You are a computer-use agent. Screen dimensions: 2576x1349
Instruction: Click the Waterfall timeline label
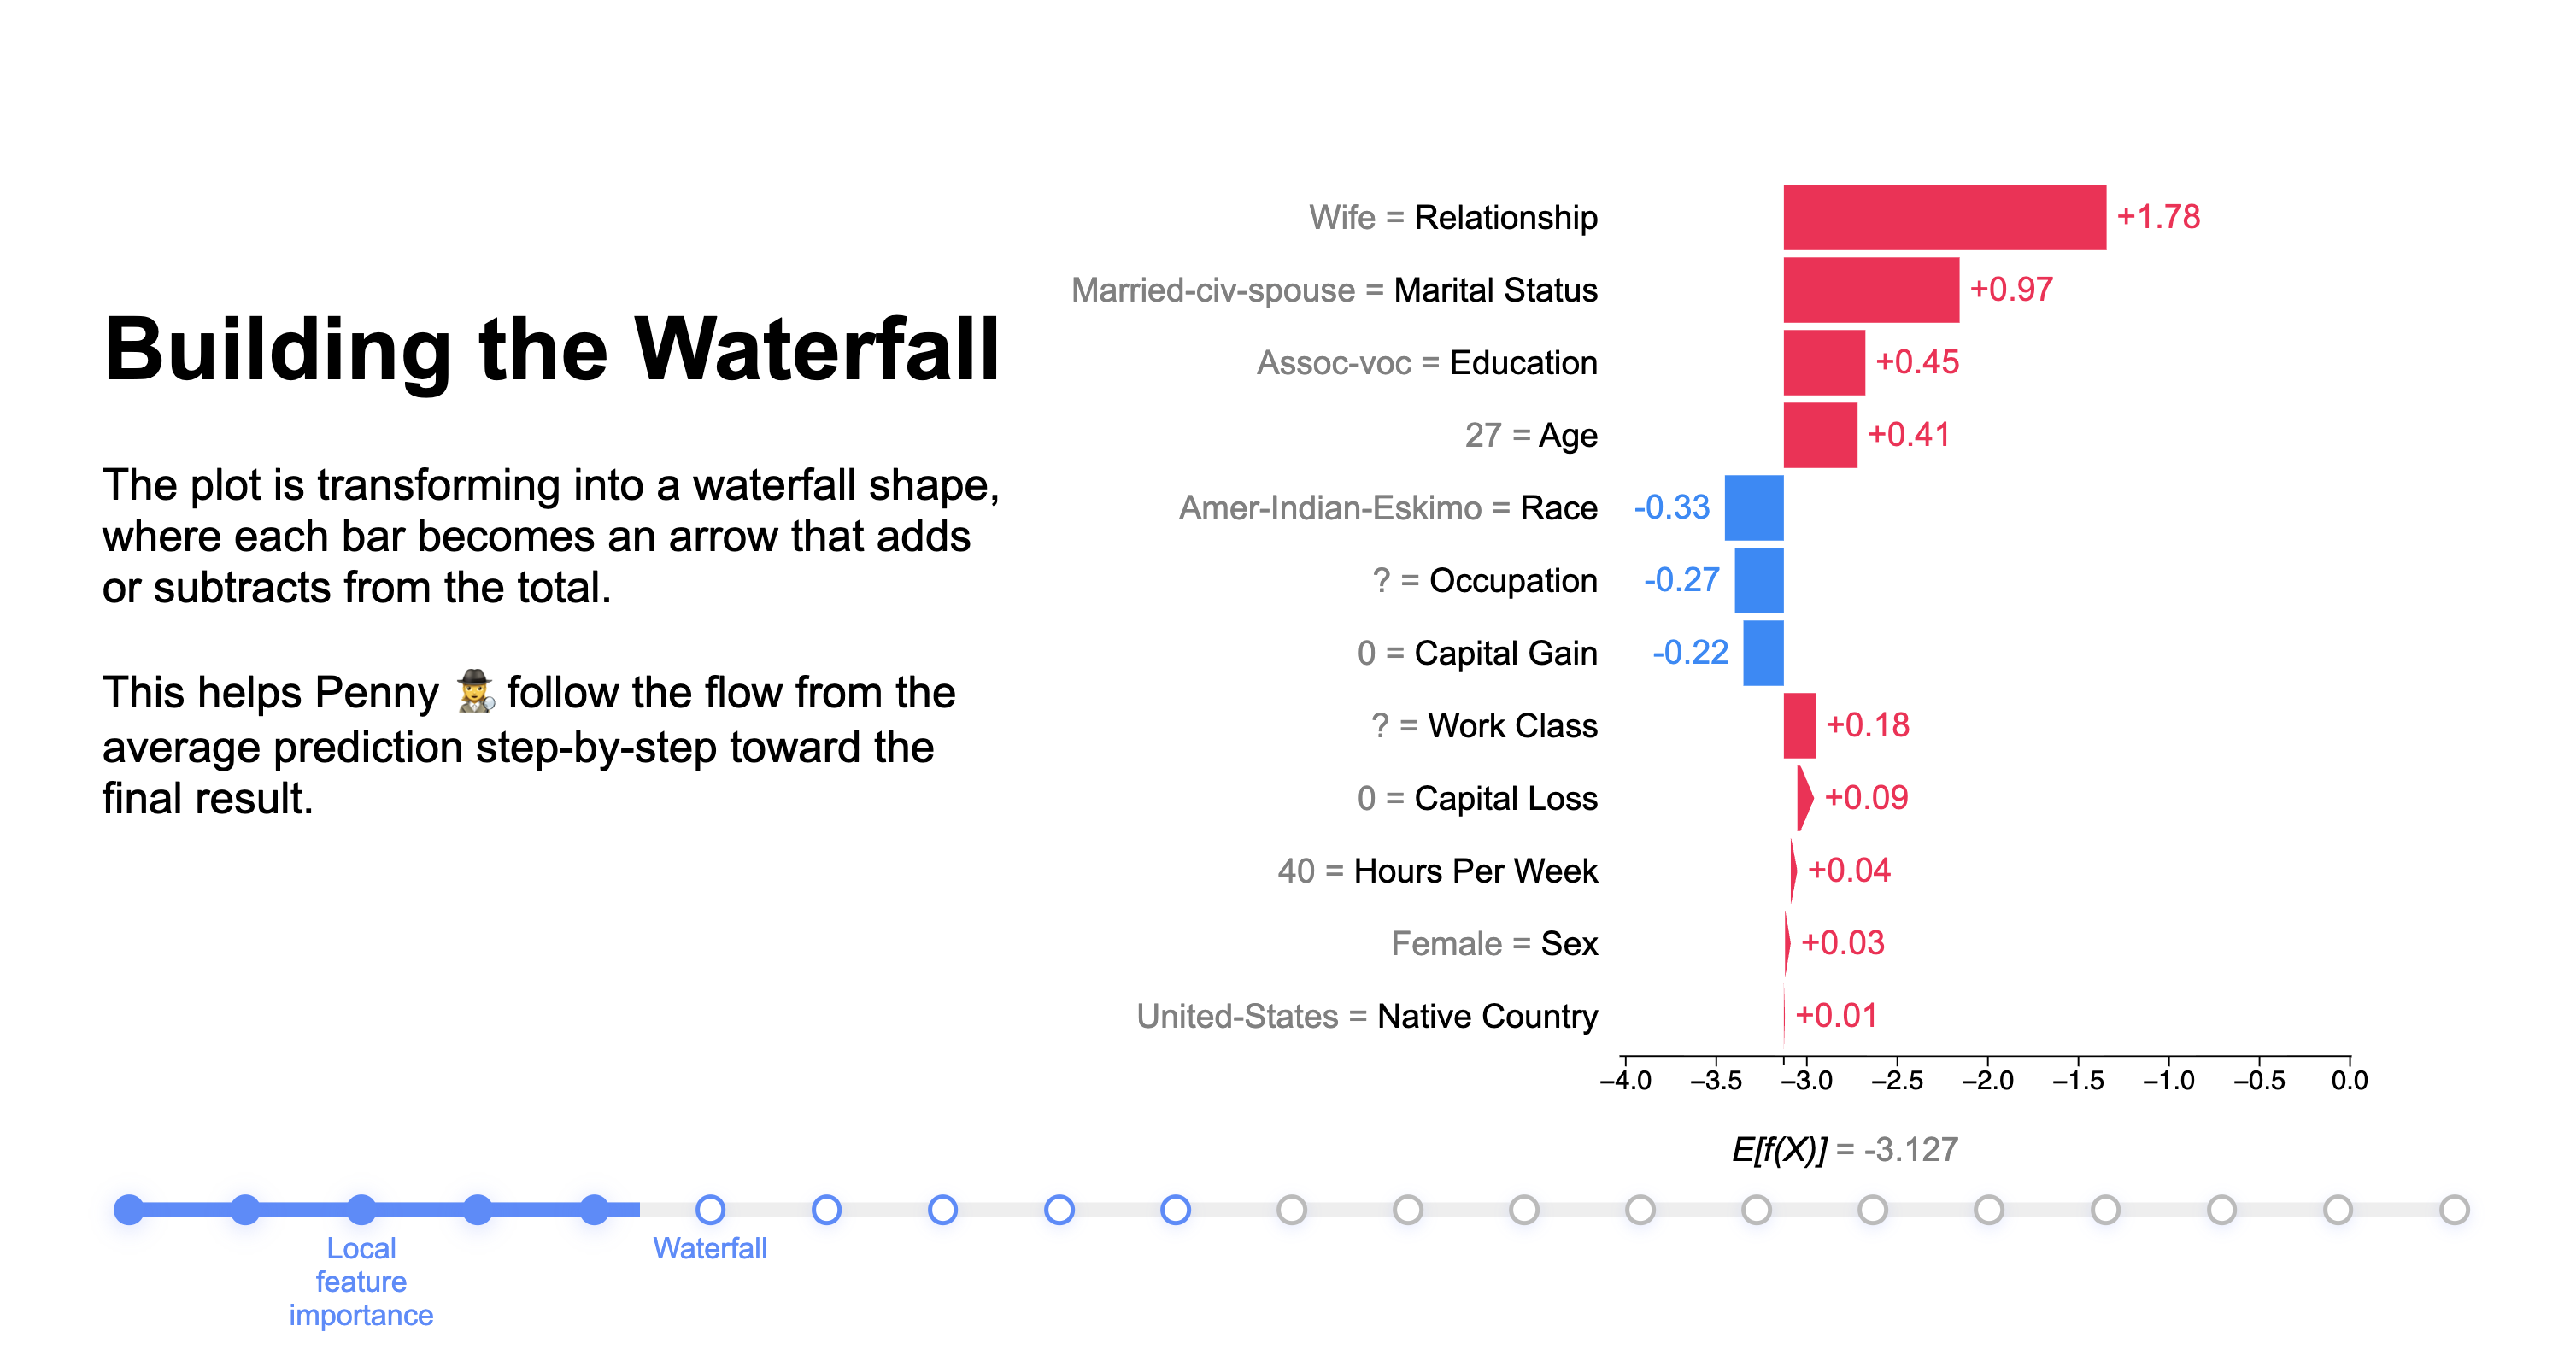point(710,1248)
